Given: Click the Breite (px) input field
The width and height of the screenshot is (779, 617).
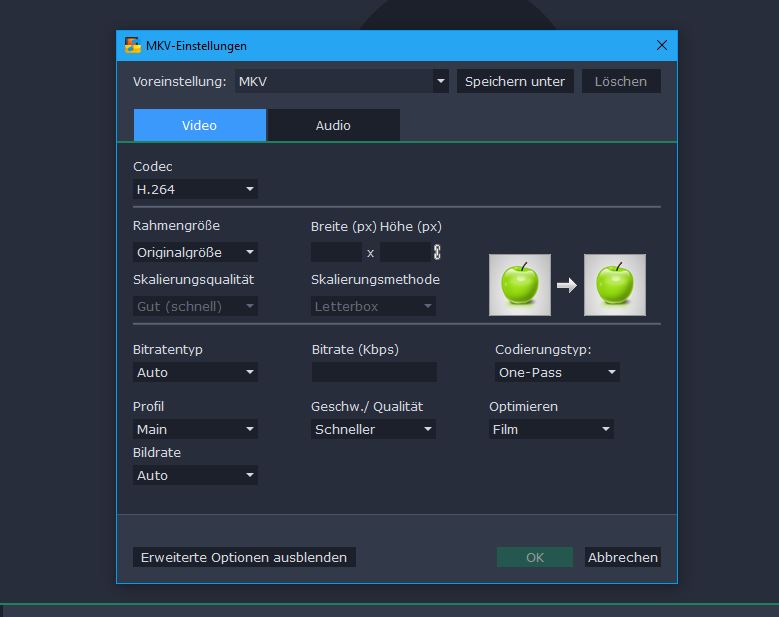Looking at the screenshot, I should pyautogui.click(x=336, y=252).
